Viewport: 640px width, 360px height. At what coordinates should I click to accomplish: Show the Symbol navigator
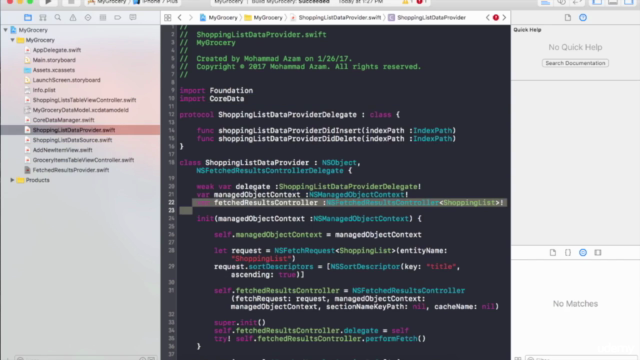[43, 18]
